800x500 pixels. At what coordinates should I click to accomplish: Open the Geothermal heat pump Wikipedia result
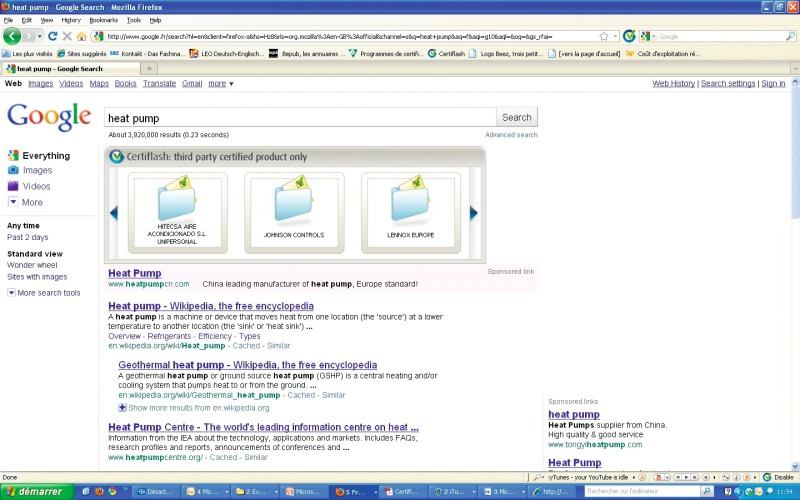coord(247,365)
